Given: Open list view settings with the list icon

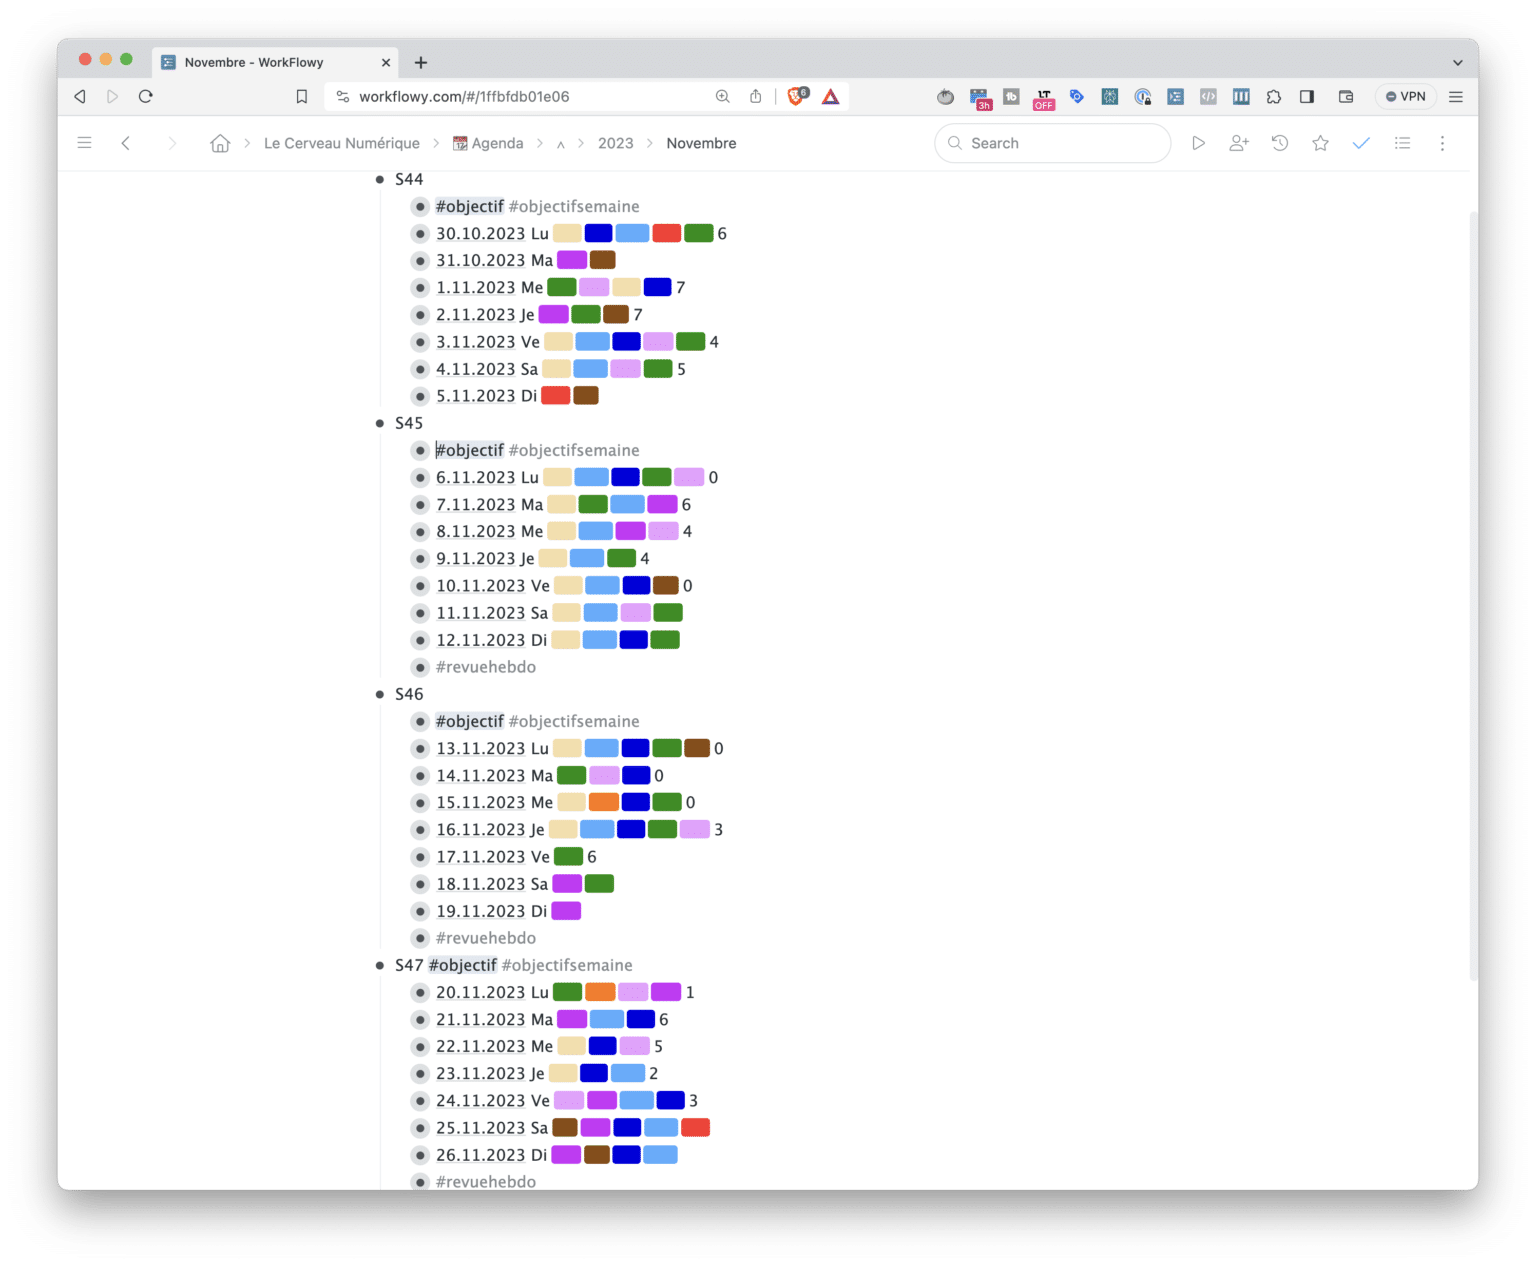Looking at the screenshot, I should pos(1402,143).
